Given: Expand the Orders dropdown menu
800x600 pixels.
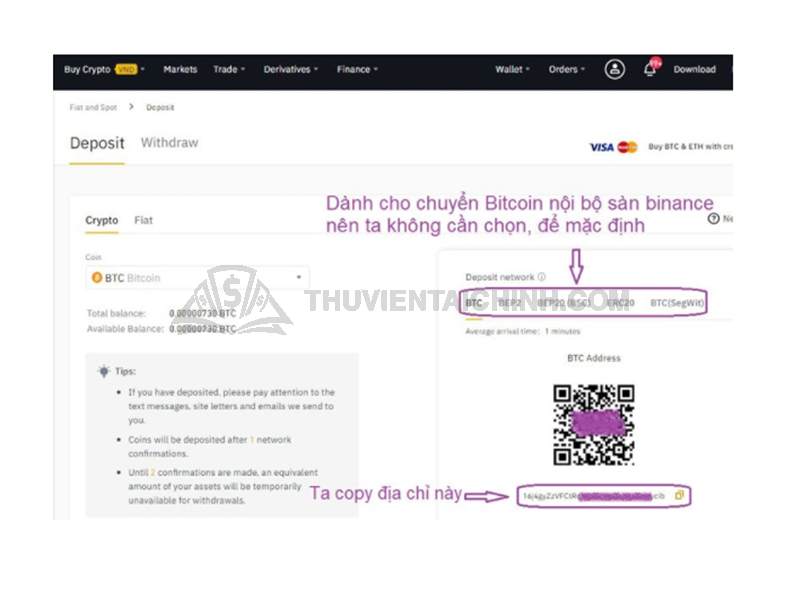Looking at the screenshot, I should (567, 69).
